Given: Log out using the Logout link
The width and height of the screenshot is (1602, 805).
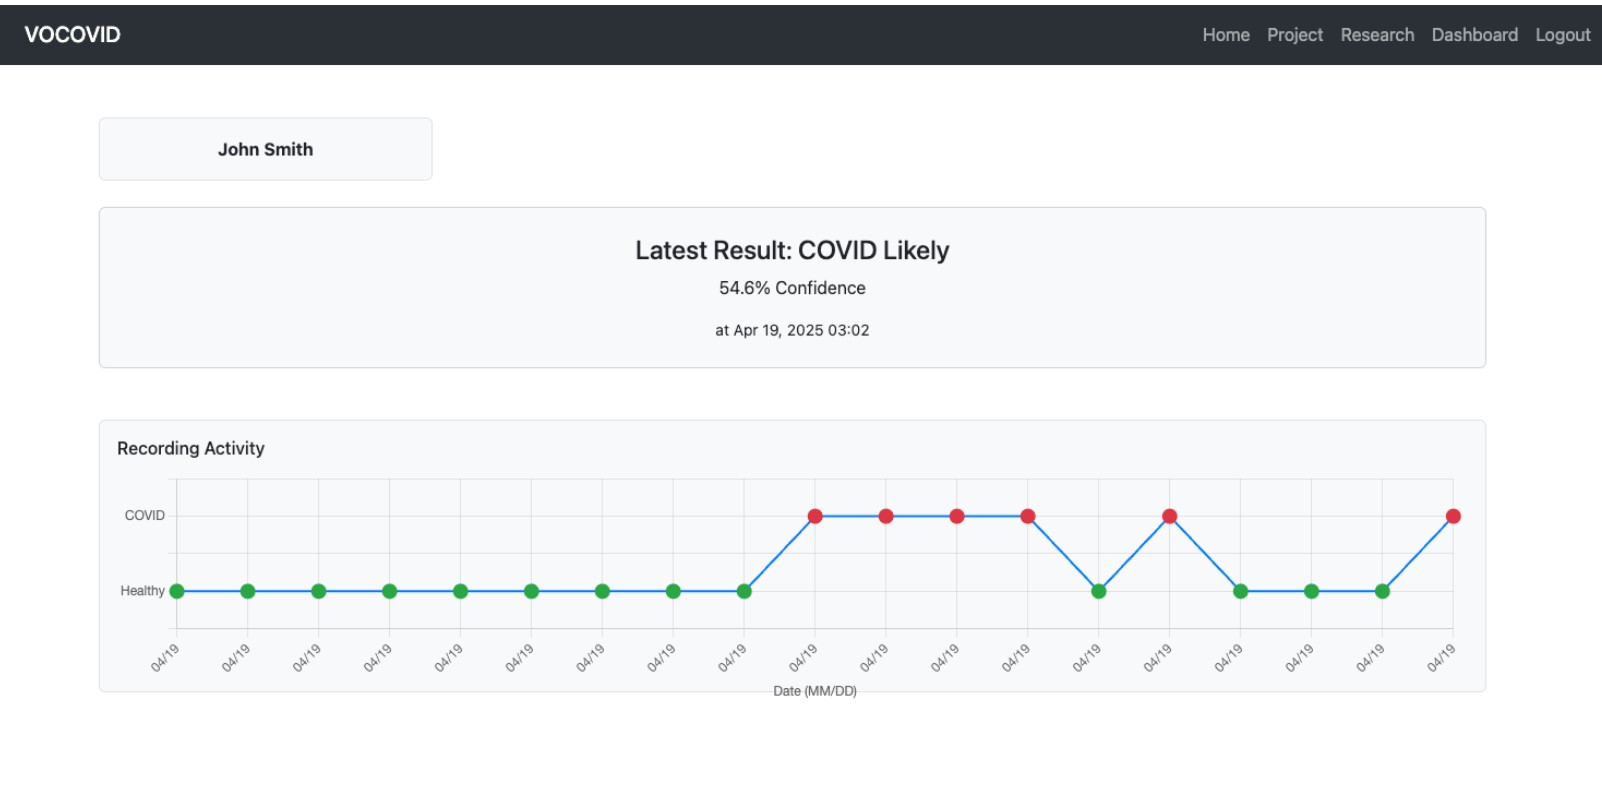Looking at the screenshot, I should tap(1562, 35).
